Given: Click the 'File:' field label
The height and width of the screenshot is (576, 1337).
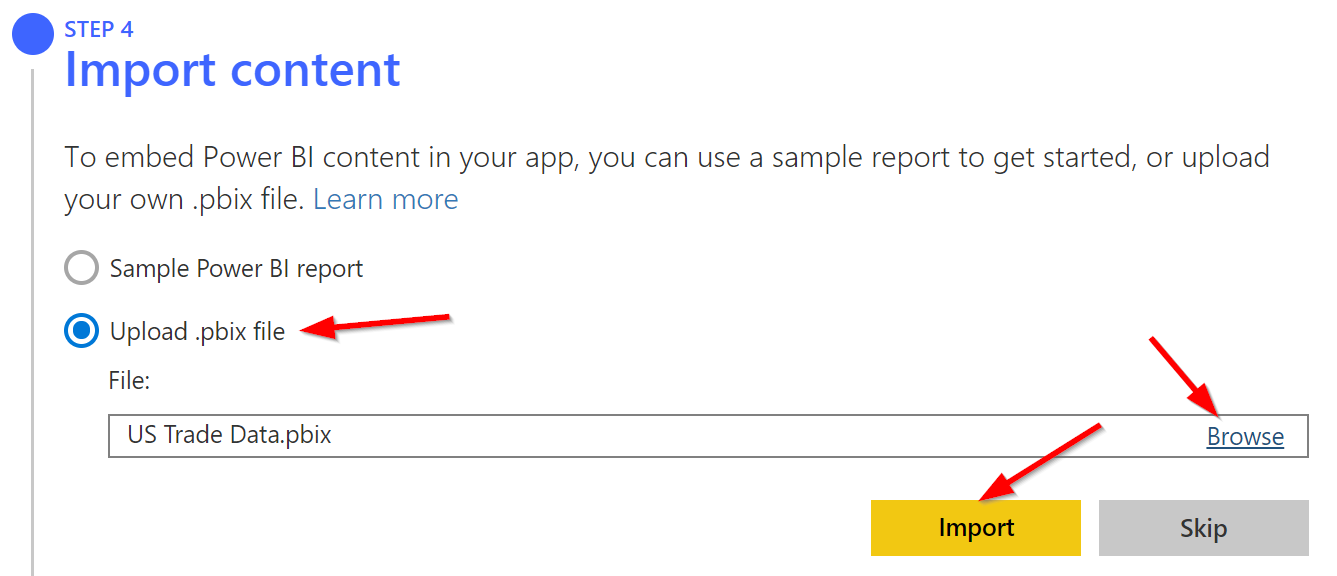Looking at the screenshot, I should pyautogui.click(x=129, y=380).
